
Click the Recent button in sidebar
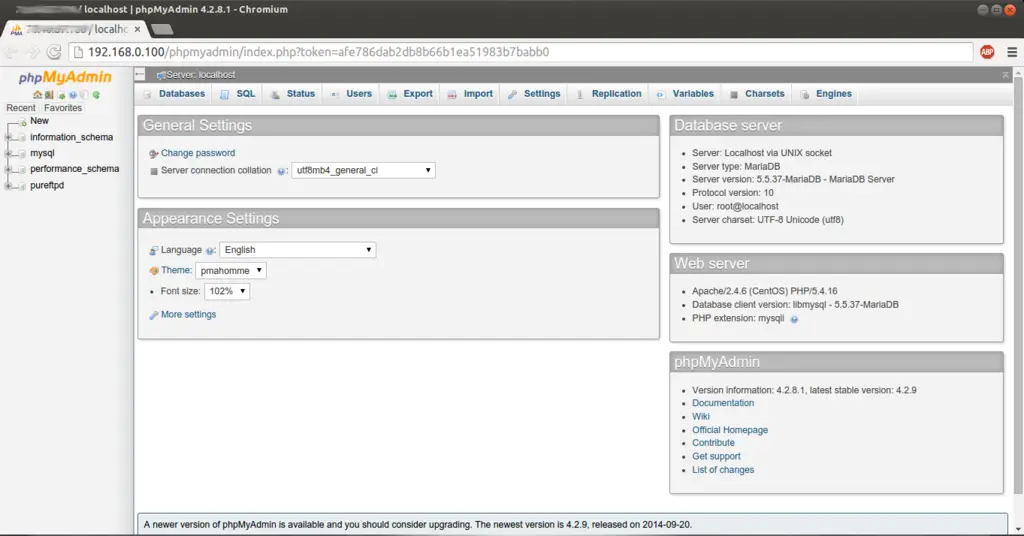21,108
